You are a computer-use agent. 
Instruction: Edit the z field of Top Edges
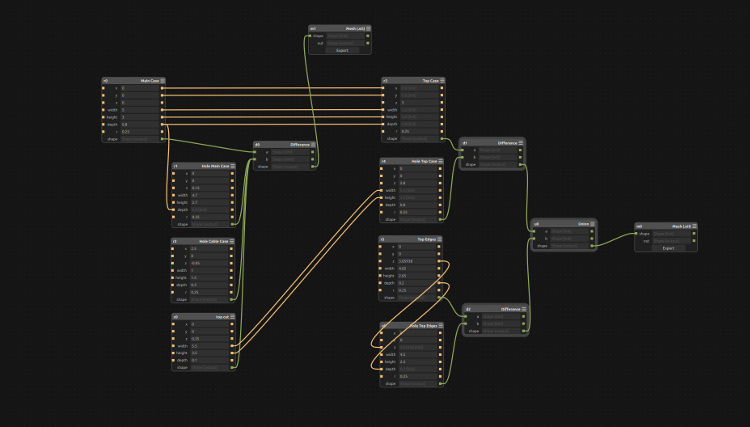[x=417, y=261]
